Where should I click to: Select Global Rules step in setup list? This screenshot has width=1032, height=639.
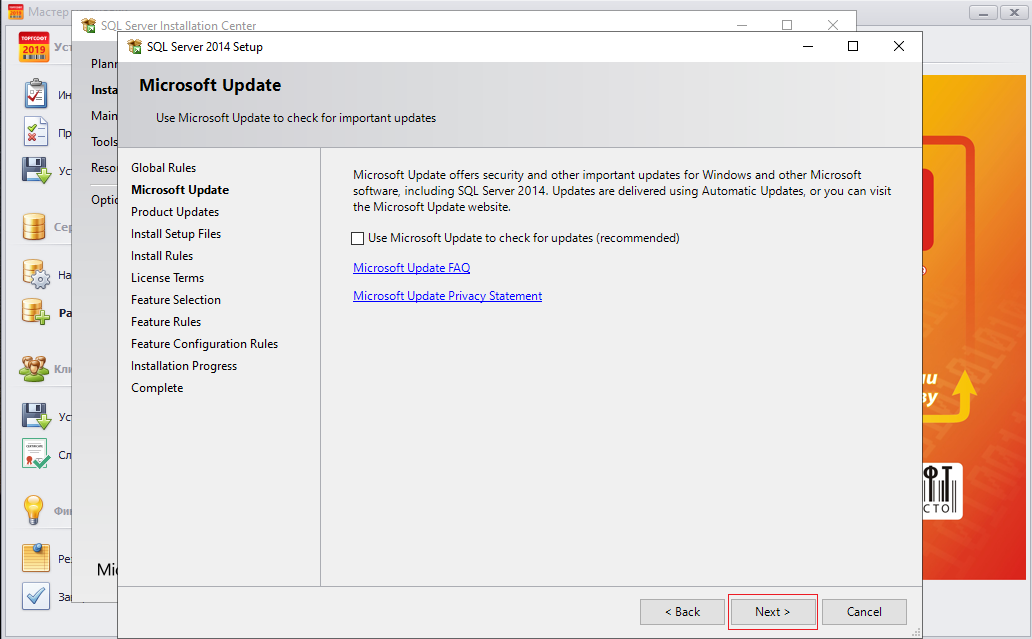163,168
